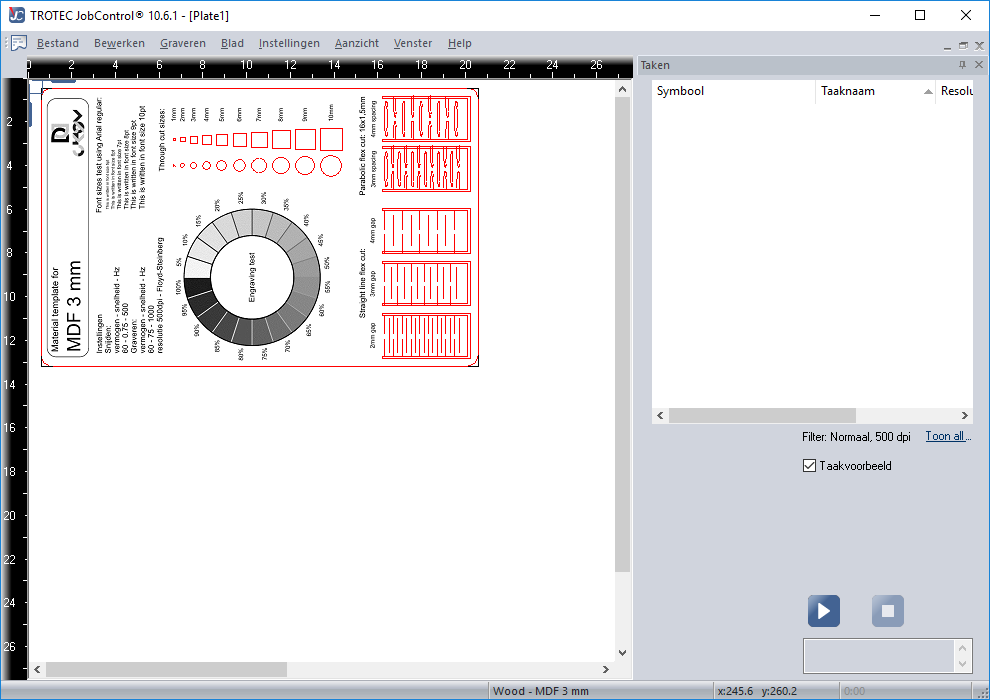Click the 50% gray engraving wheel segment
This screenshot has height=700, width=990.
[307, 268]
